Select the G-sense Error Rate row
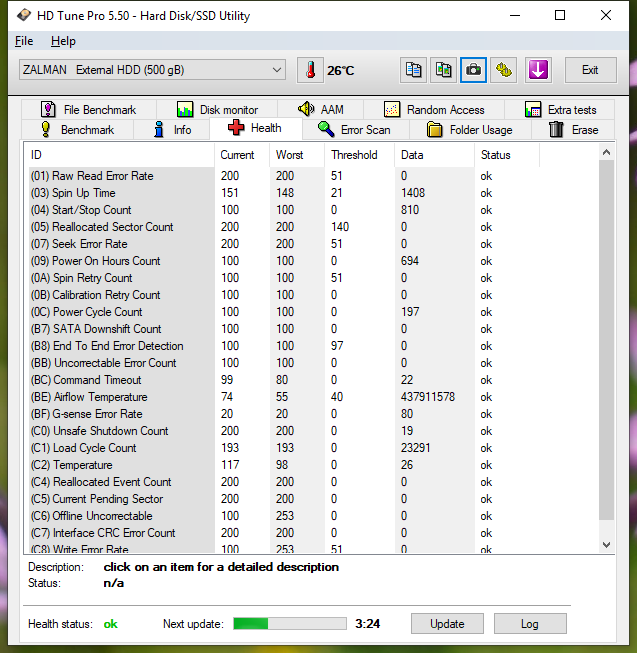The width and height of the screenshot is (637, 653). point(283,414)
